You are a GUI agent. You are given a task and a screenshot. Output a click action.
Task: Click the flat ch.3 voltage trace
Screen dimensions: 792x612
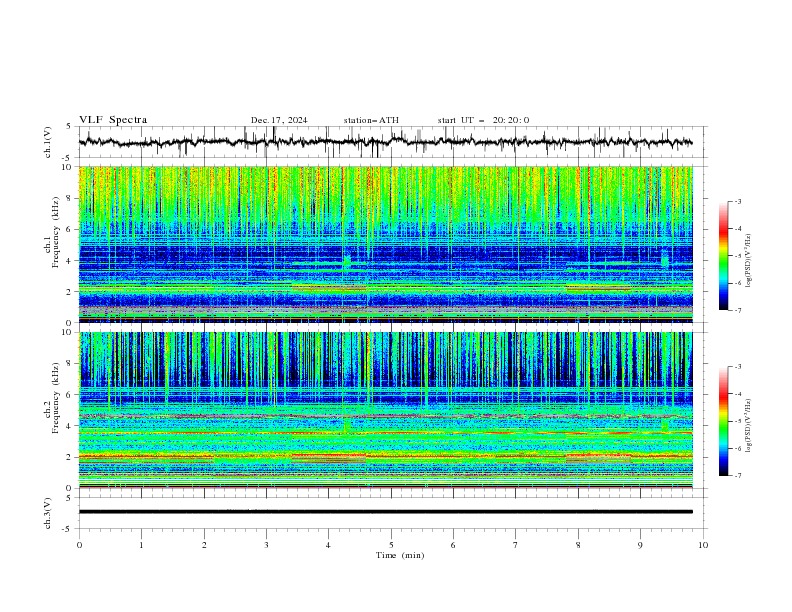(x=385, y=512)
